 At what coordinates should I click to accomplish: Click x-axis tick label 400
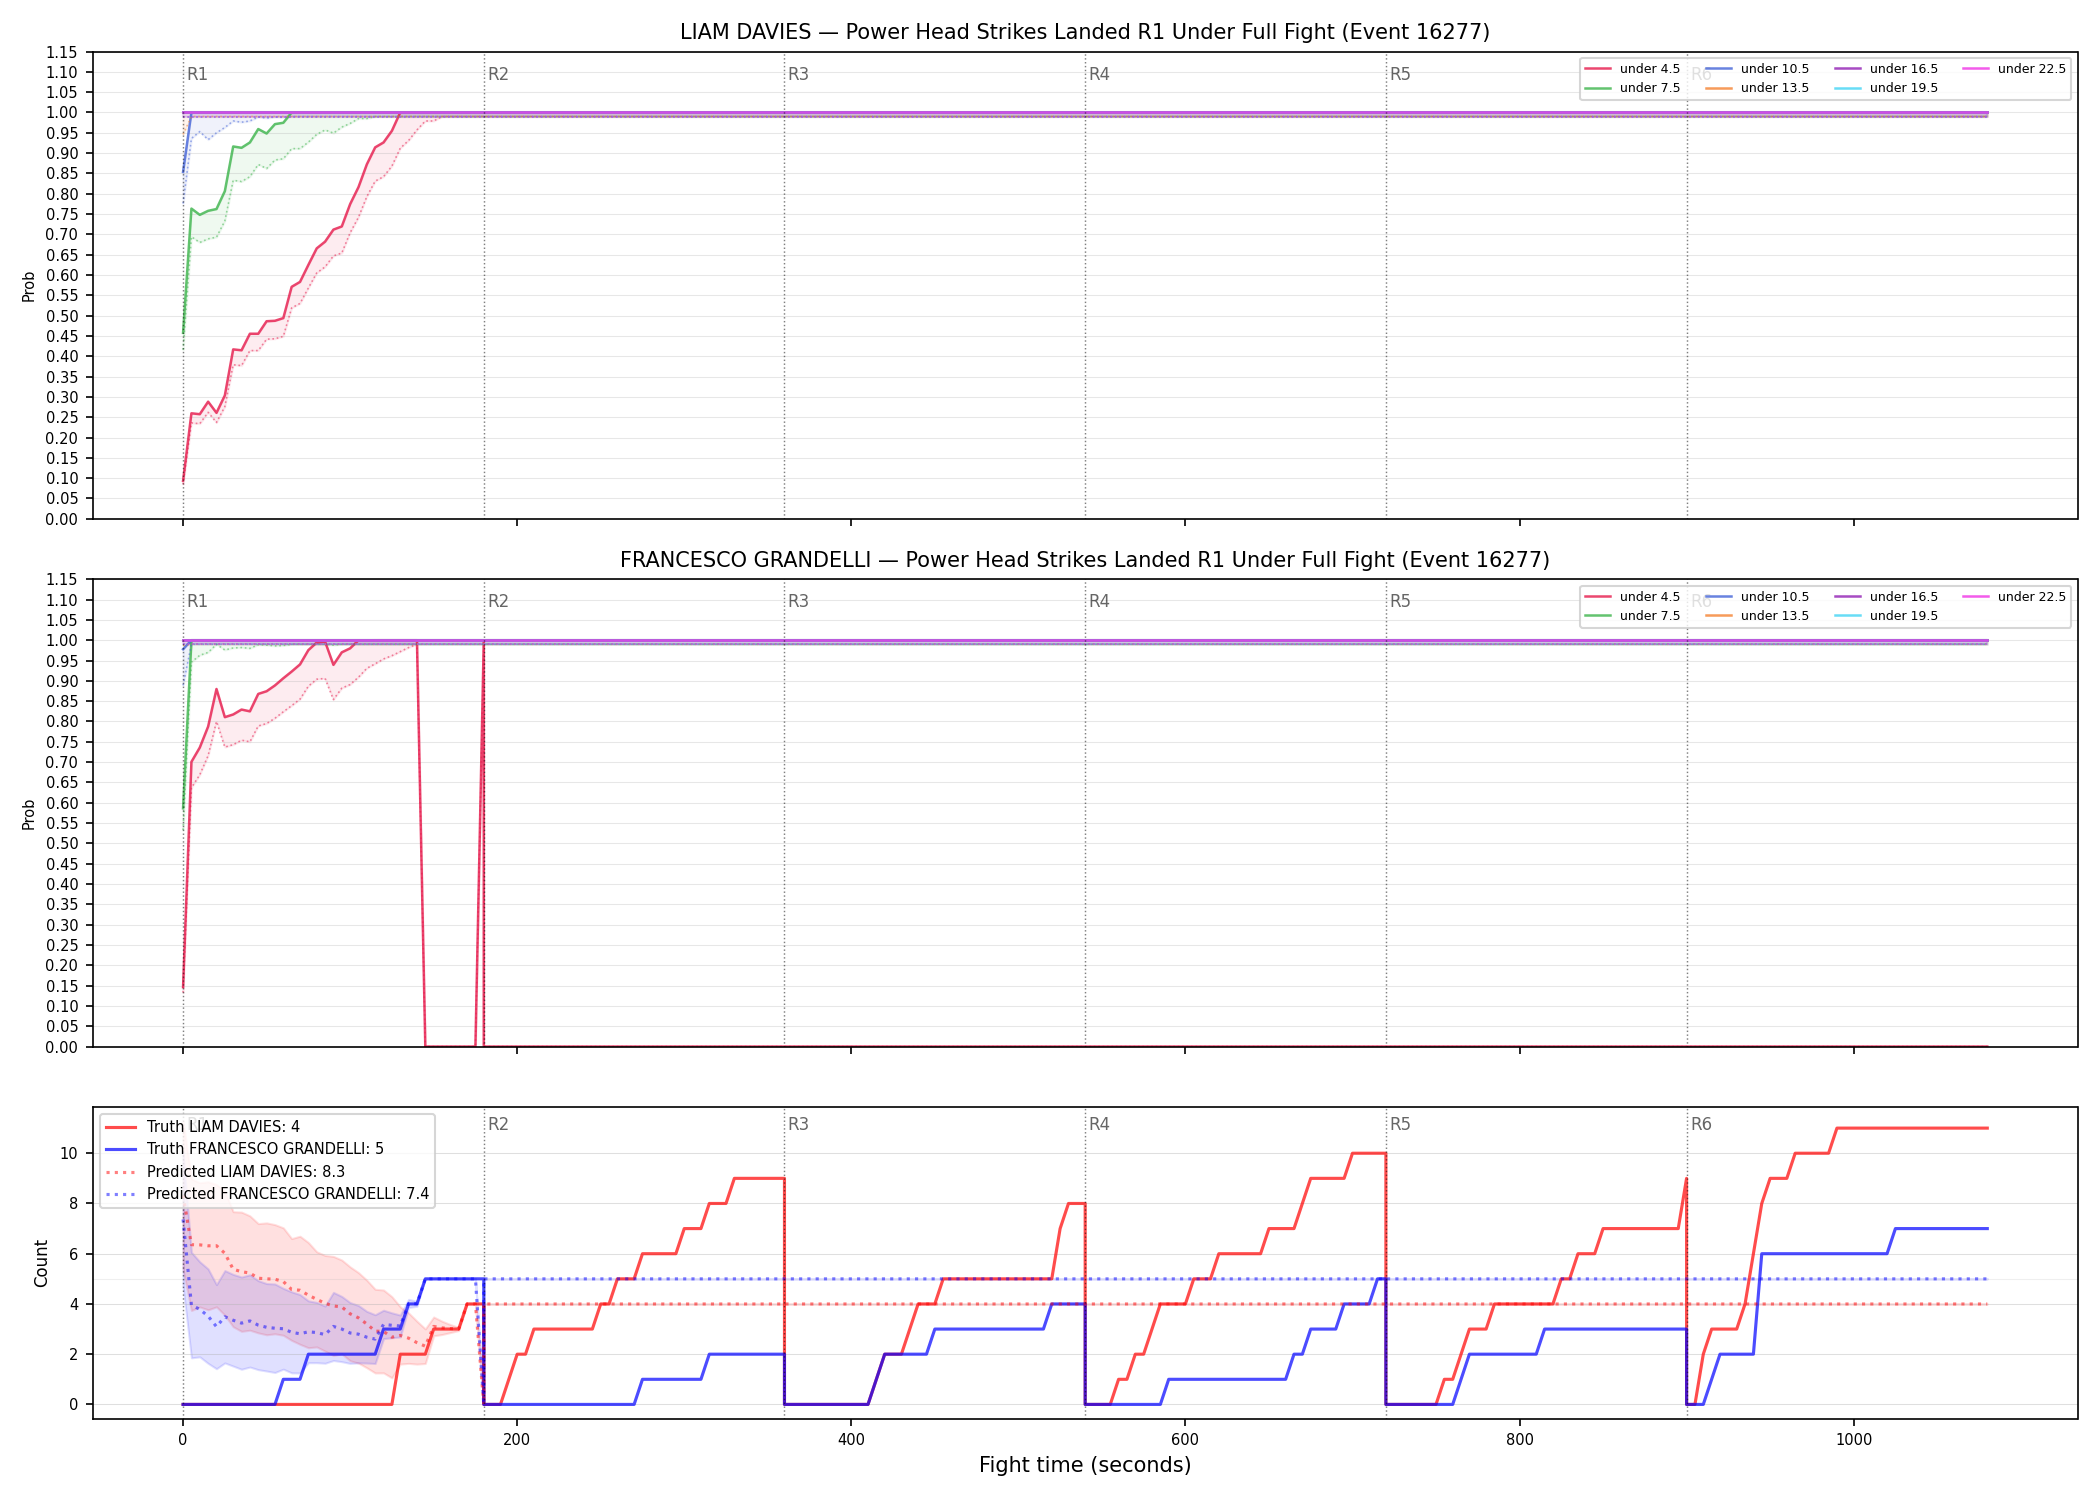pos(851,1440)
